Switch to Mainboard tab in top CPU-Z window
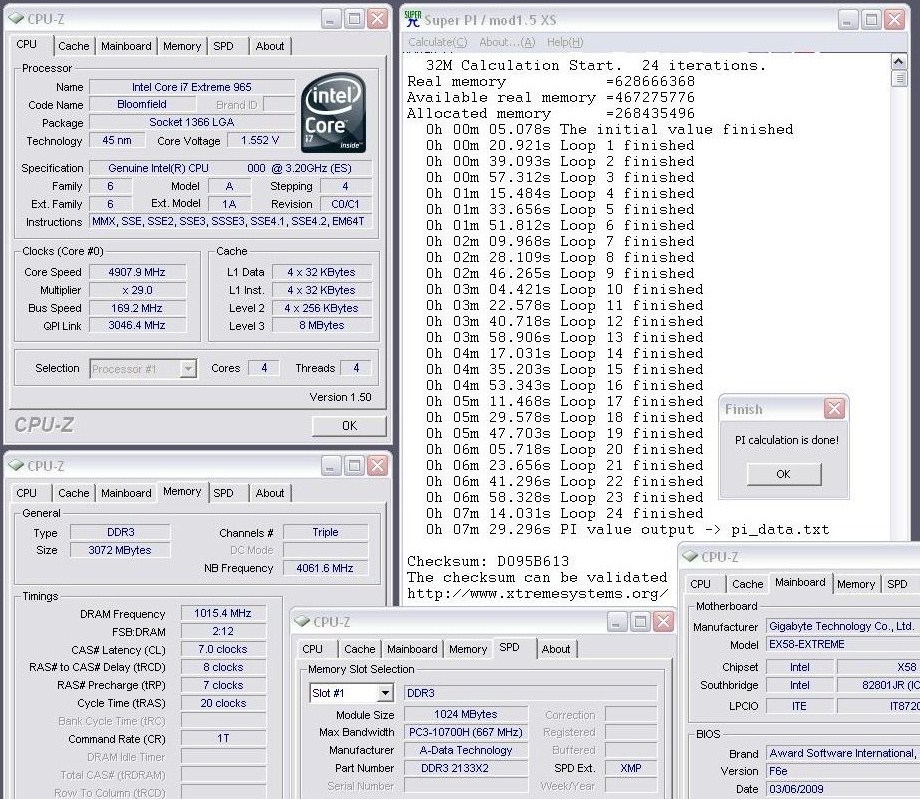The width and height of the screenshot is (920, 799). (126, 46)
